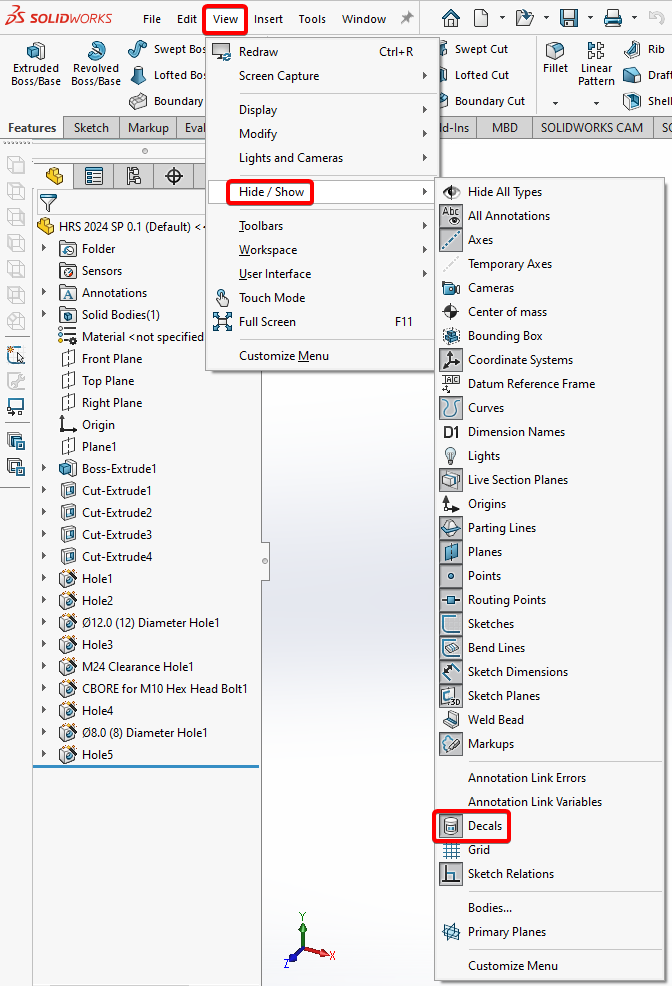Expand the Lights and Cameras submenu
Viewport: 672px width, 986px height.
pos(323,158)
